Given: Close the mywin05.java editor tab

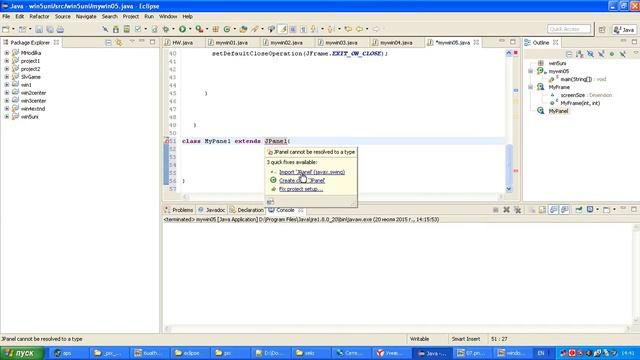Looking at the screenshot, I should [476, 42].
